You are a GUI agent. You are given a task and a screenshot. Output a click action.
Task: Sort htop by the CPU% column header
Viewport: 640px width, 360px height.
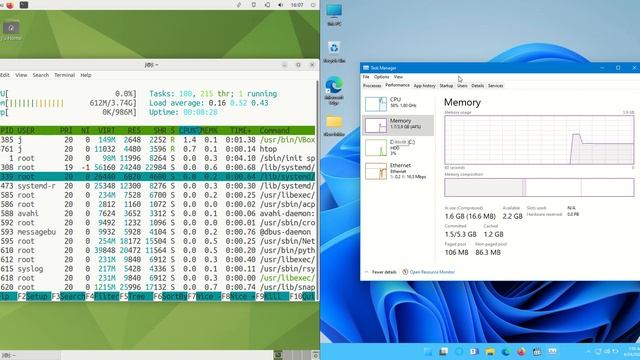(x=190, y=131)
